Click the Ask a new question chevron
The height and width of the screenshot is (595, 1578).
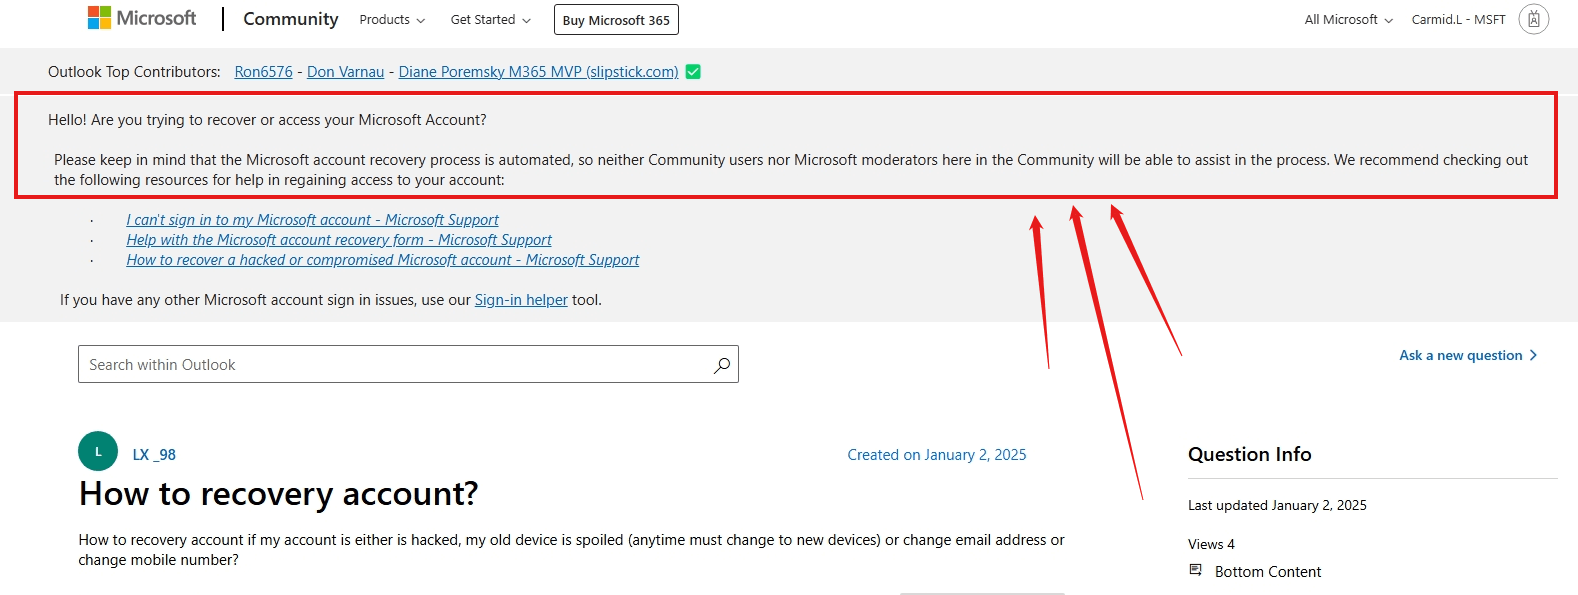click(x=1533, y=355)
